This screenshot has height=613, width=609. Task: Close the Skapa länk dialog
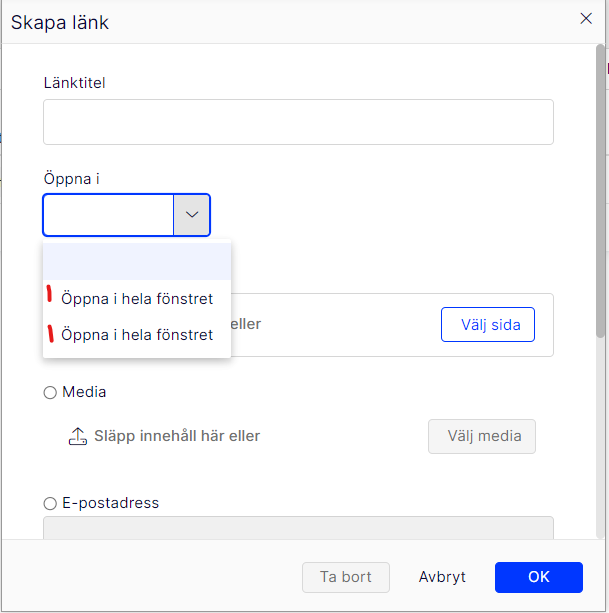586,17
